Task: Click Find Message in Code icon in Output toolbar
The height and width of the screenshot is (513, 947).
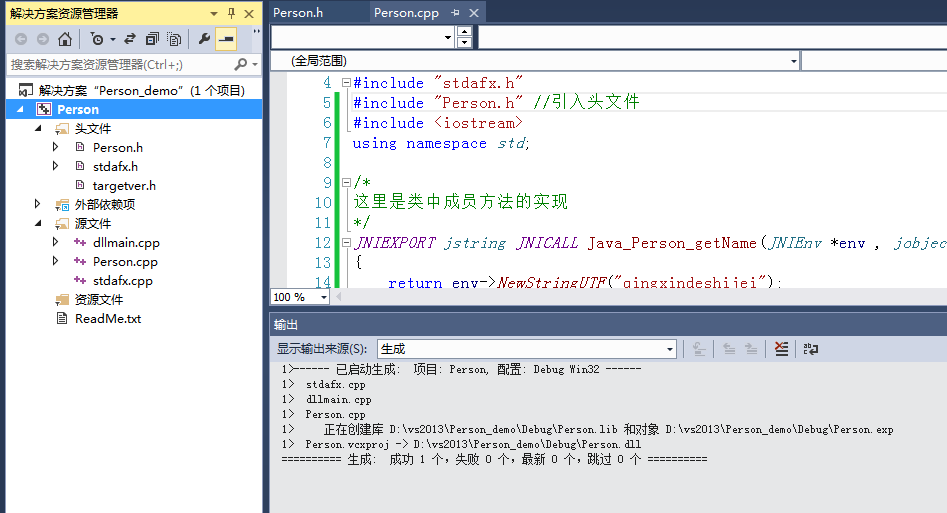Action: point(699,349)
